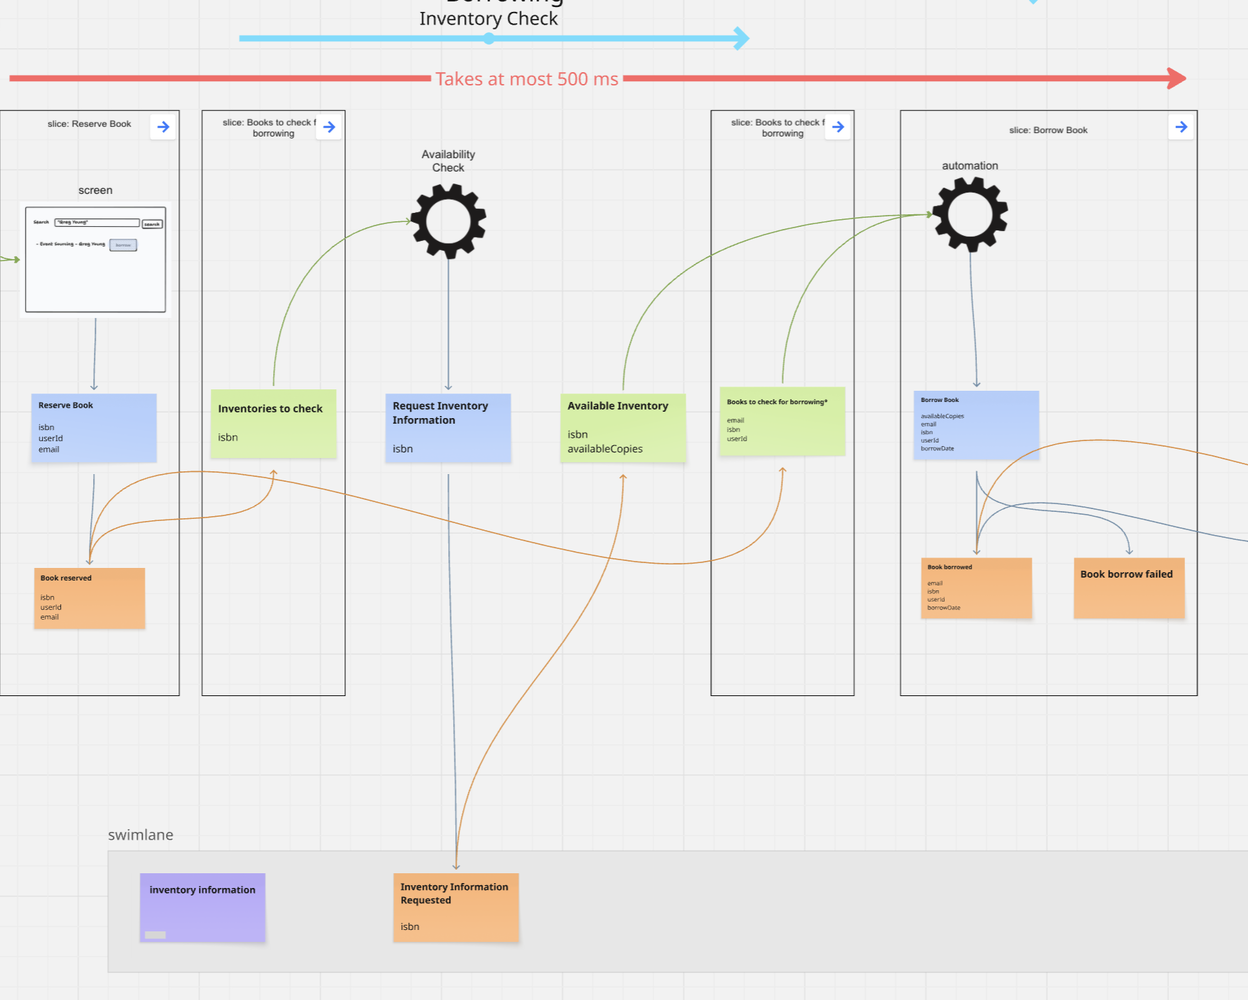Select the Book borrow failed note
1248x1000 pixels.
[1129, 587]
